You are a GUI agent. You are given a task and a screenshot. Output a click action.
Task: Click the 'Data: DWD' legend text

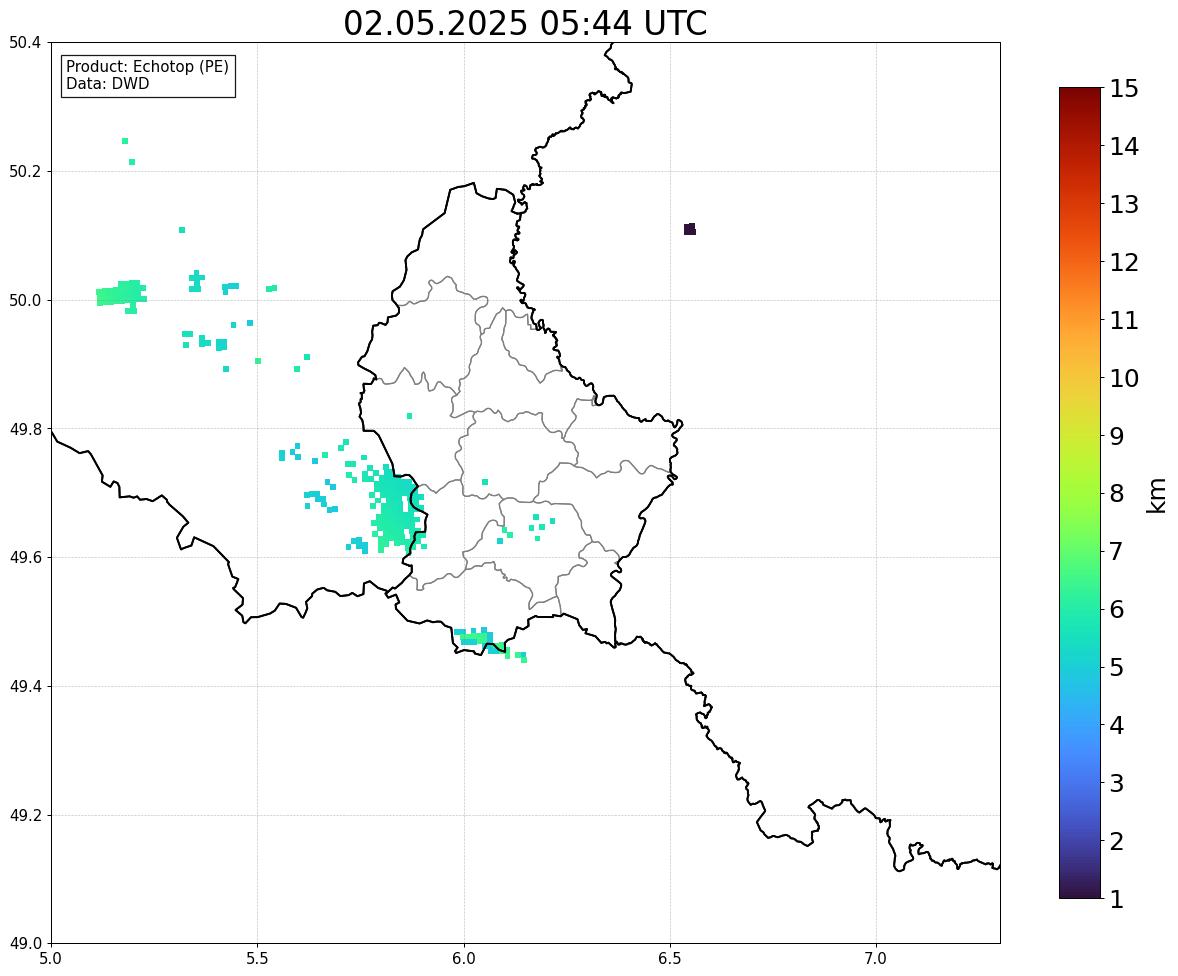click(x=107, y=83)
